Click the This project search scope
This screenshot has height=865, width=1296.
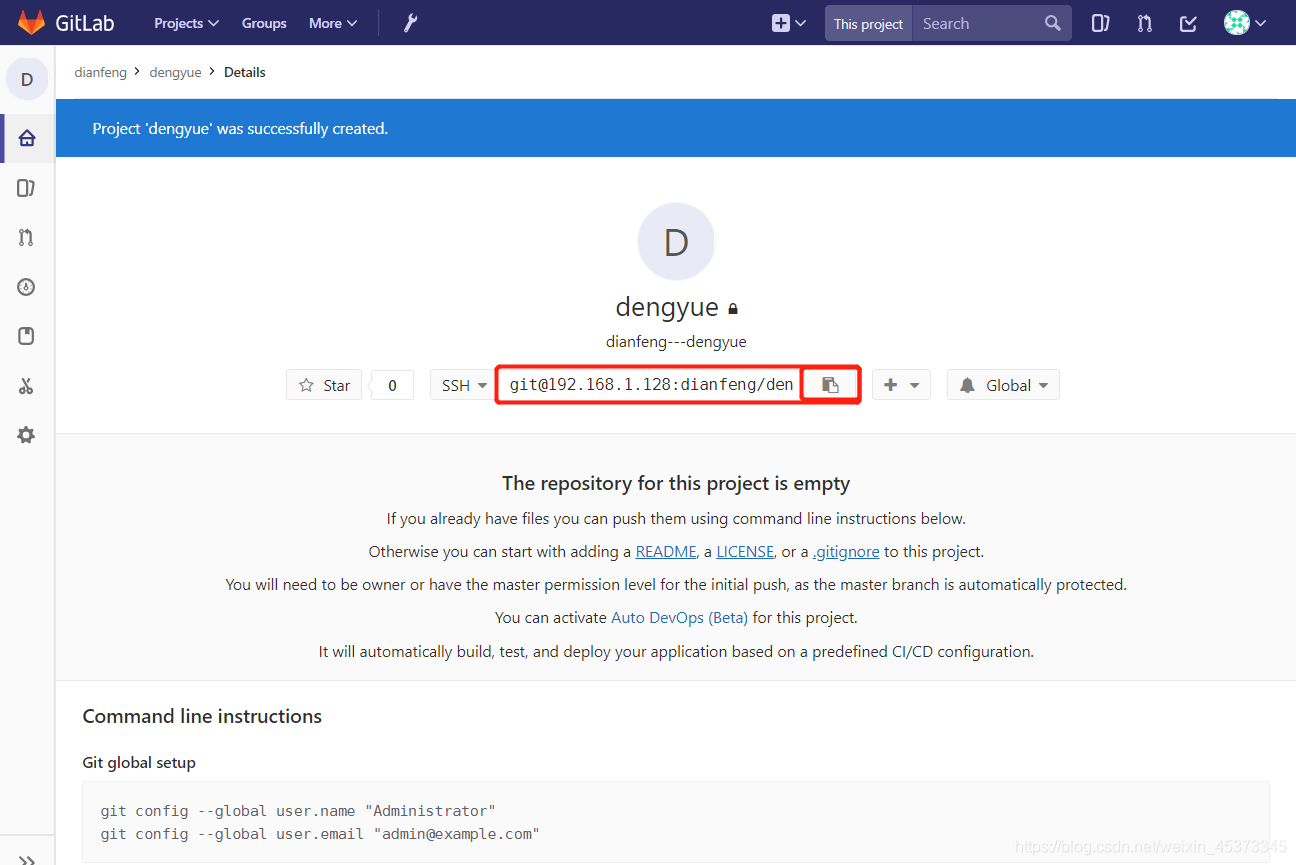point(868,24)
